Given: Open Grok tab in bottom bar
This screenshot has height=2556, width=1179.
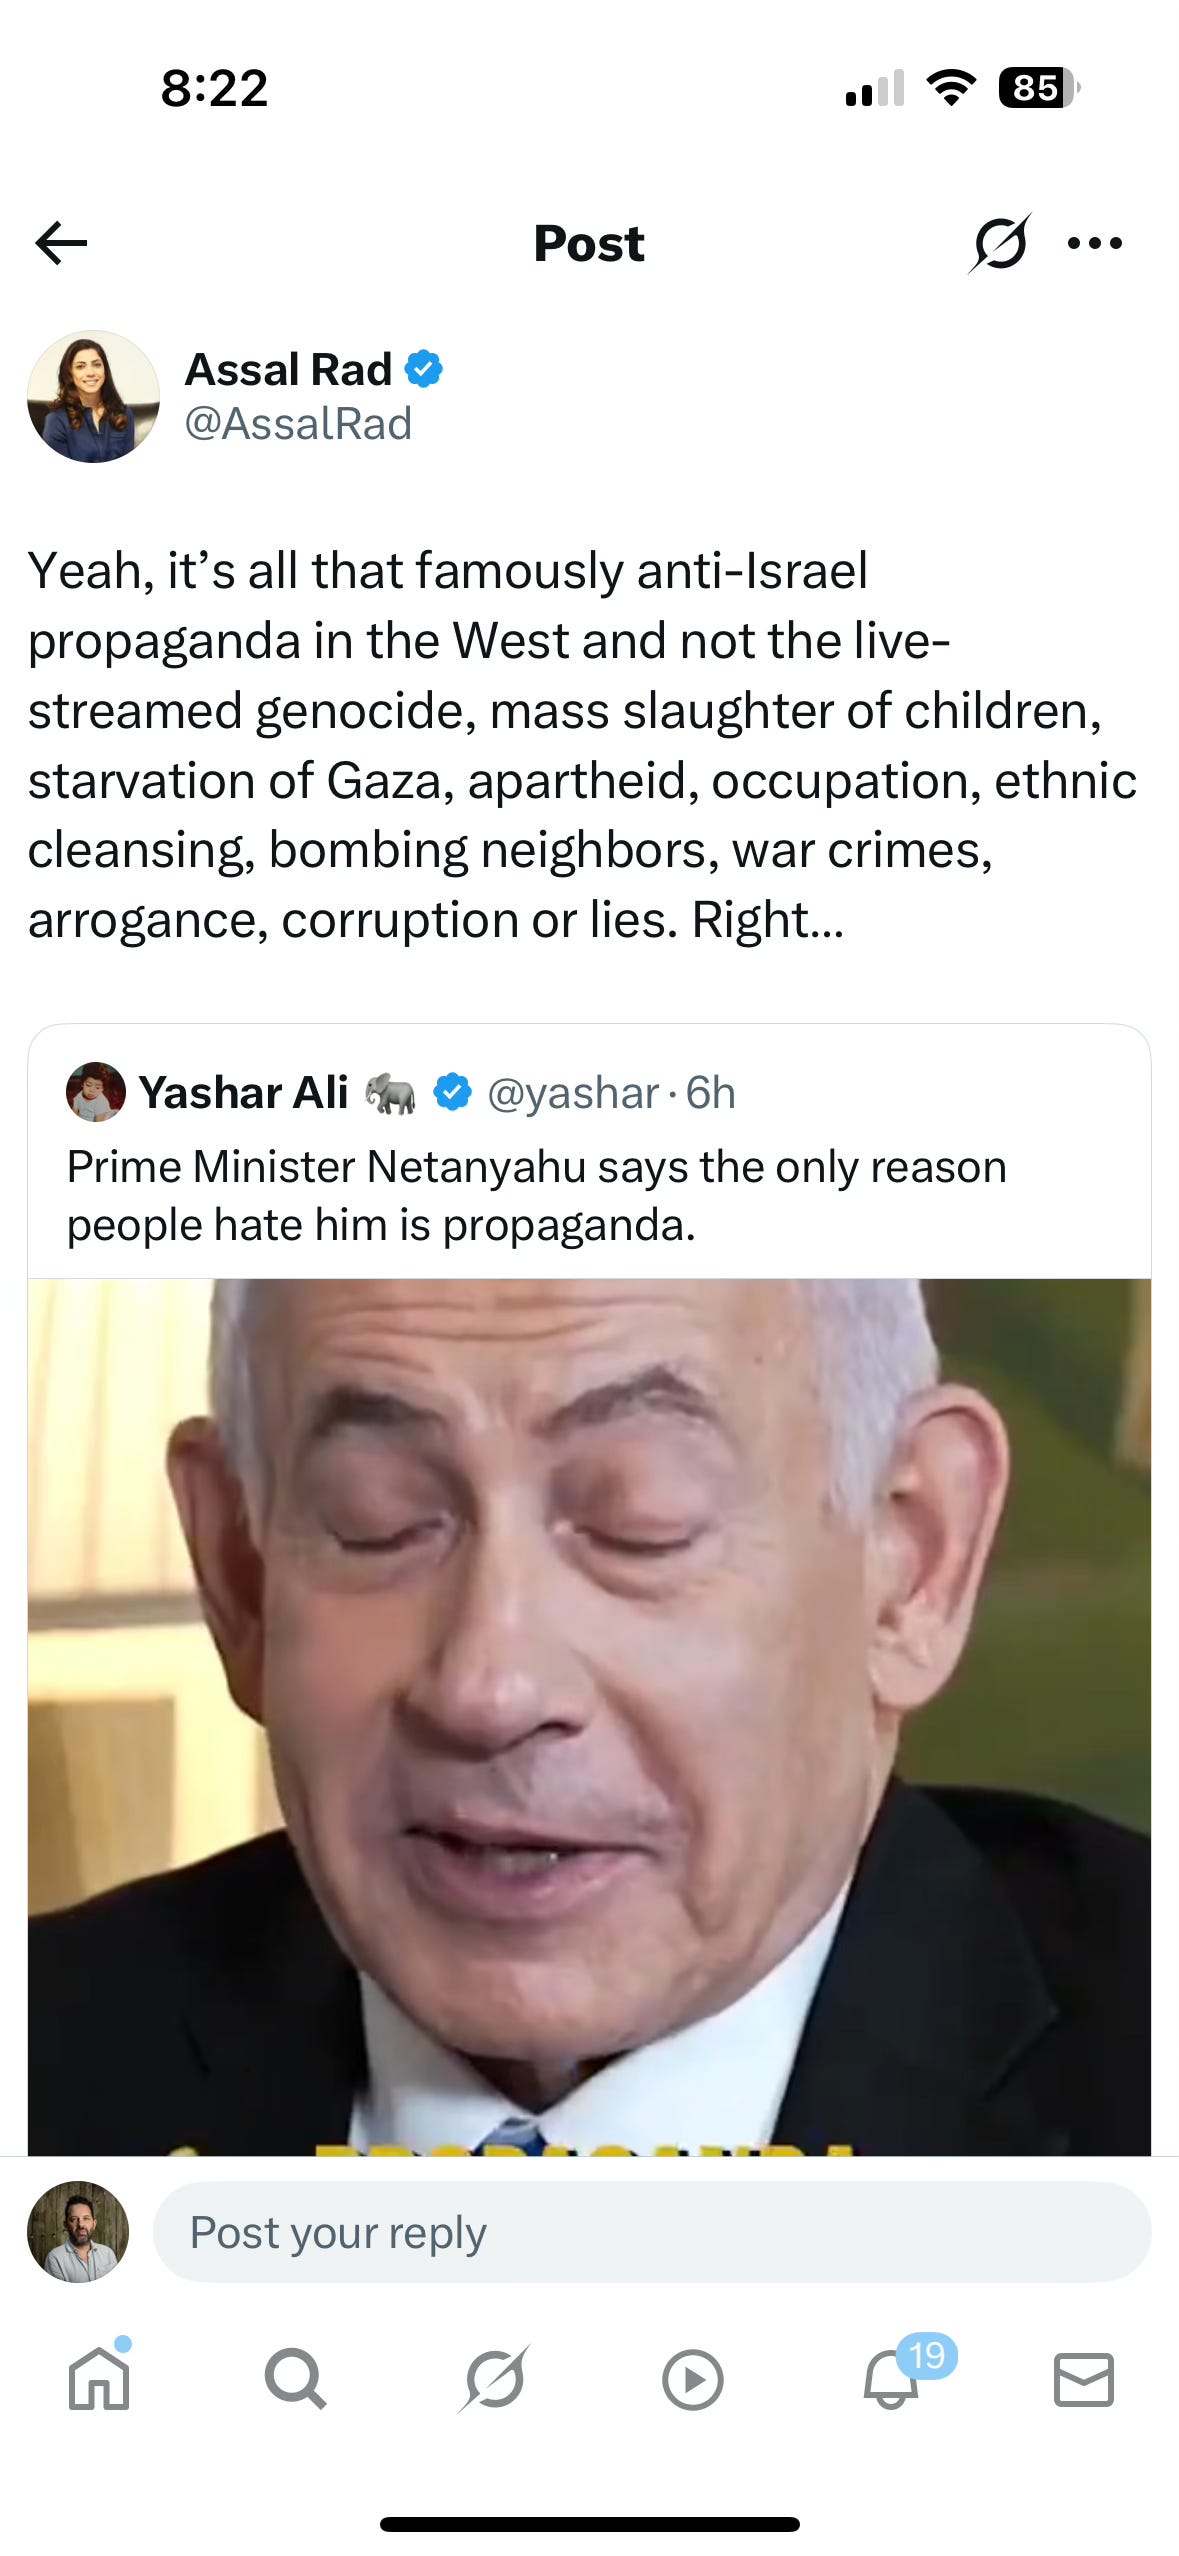Looking at the screenshot, I should [x=494, y=2379].
